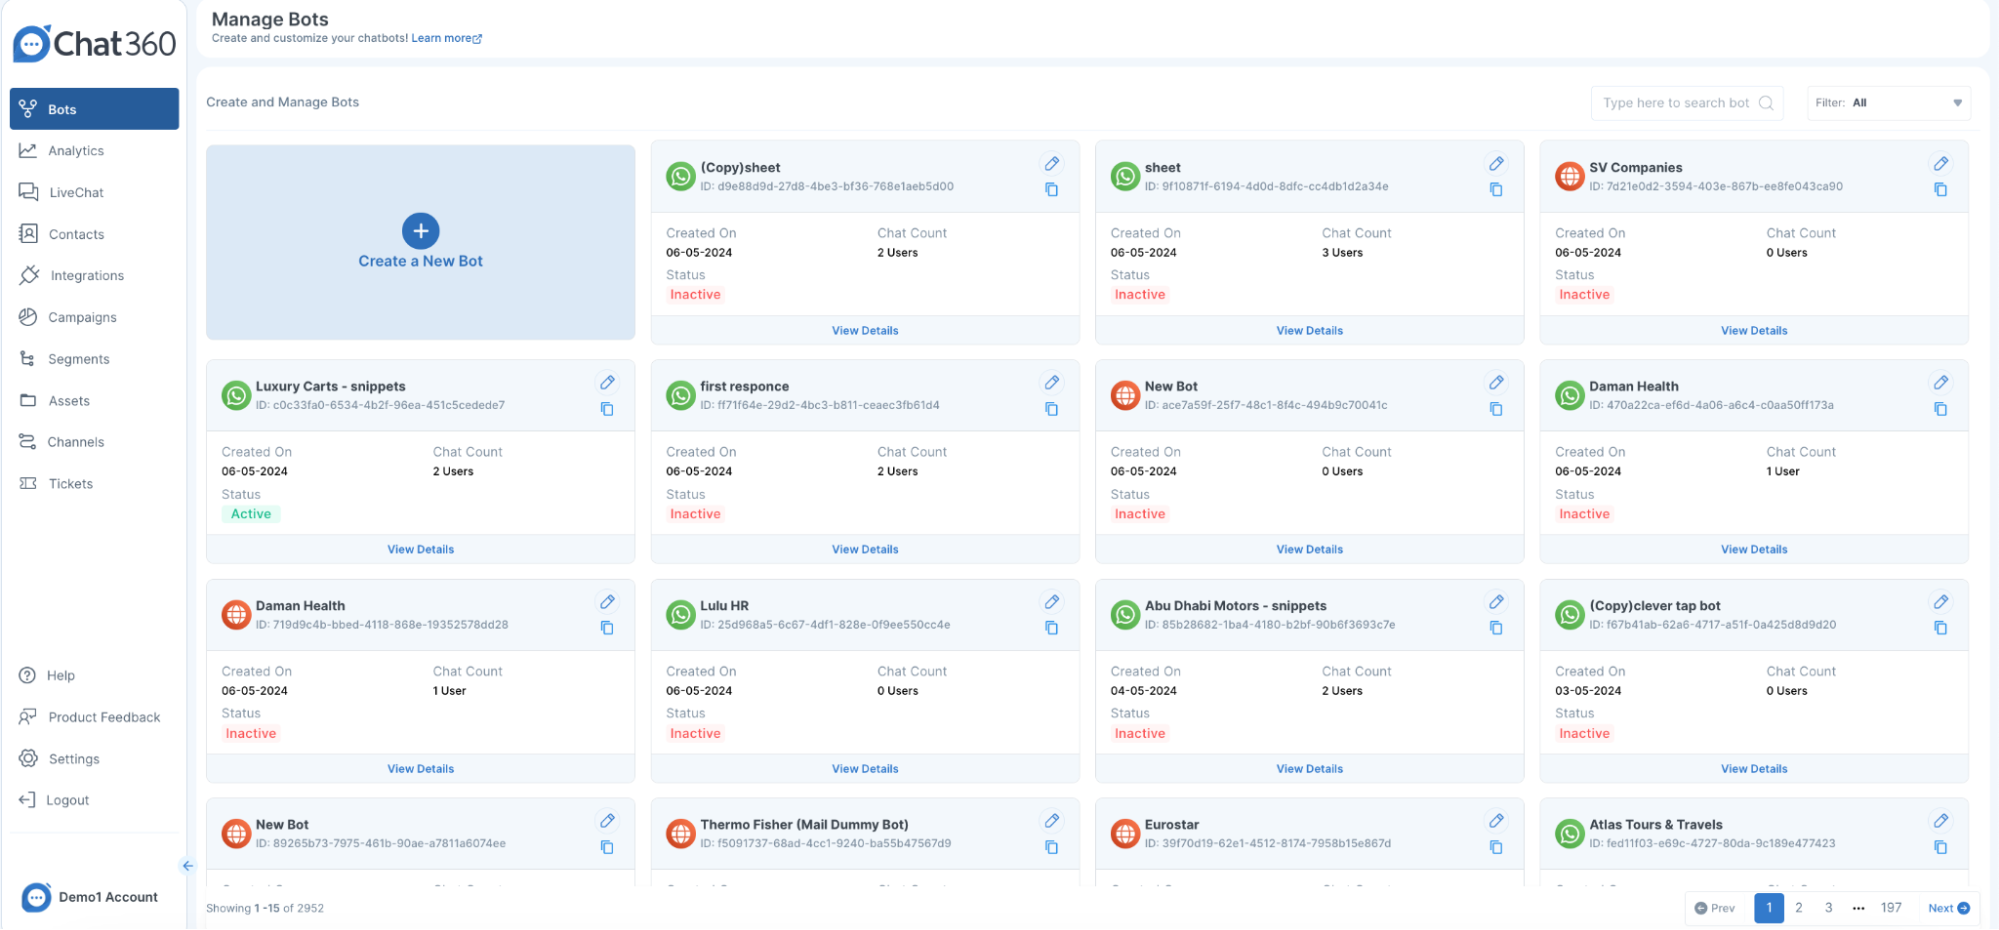This screenshot has width=1999, height=930.
Task: Open the Learn more link
Action: [x=446, y=39]
